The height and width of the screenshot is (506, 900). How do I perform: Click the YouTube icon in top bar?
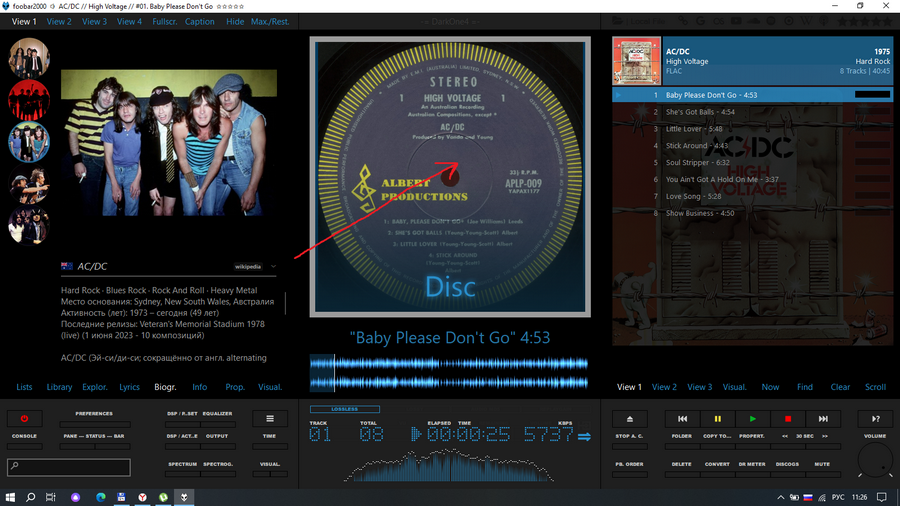pos(736,21)
